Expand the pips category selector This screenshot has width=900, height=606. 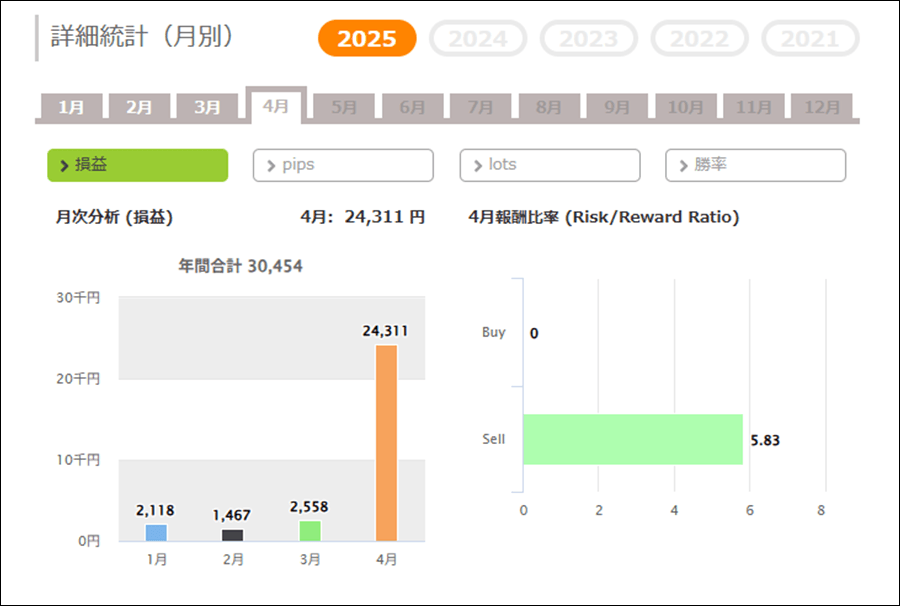click(343, 165)
